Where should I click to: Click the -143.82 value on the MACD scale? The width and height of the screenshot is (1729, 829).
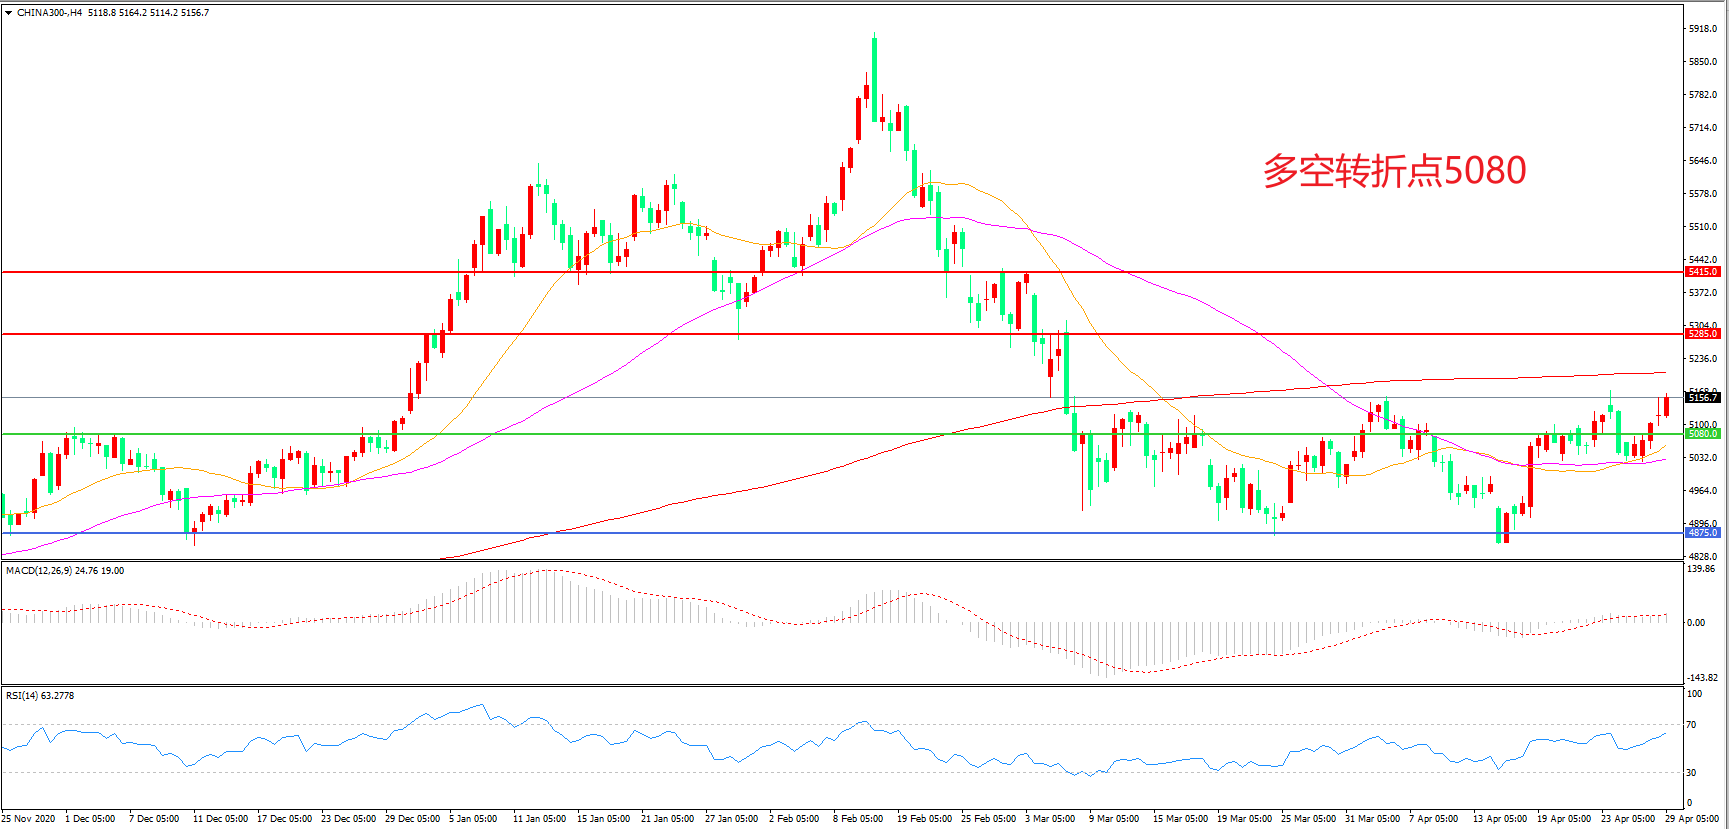click(1702, 678)
